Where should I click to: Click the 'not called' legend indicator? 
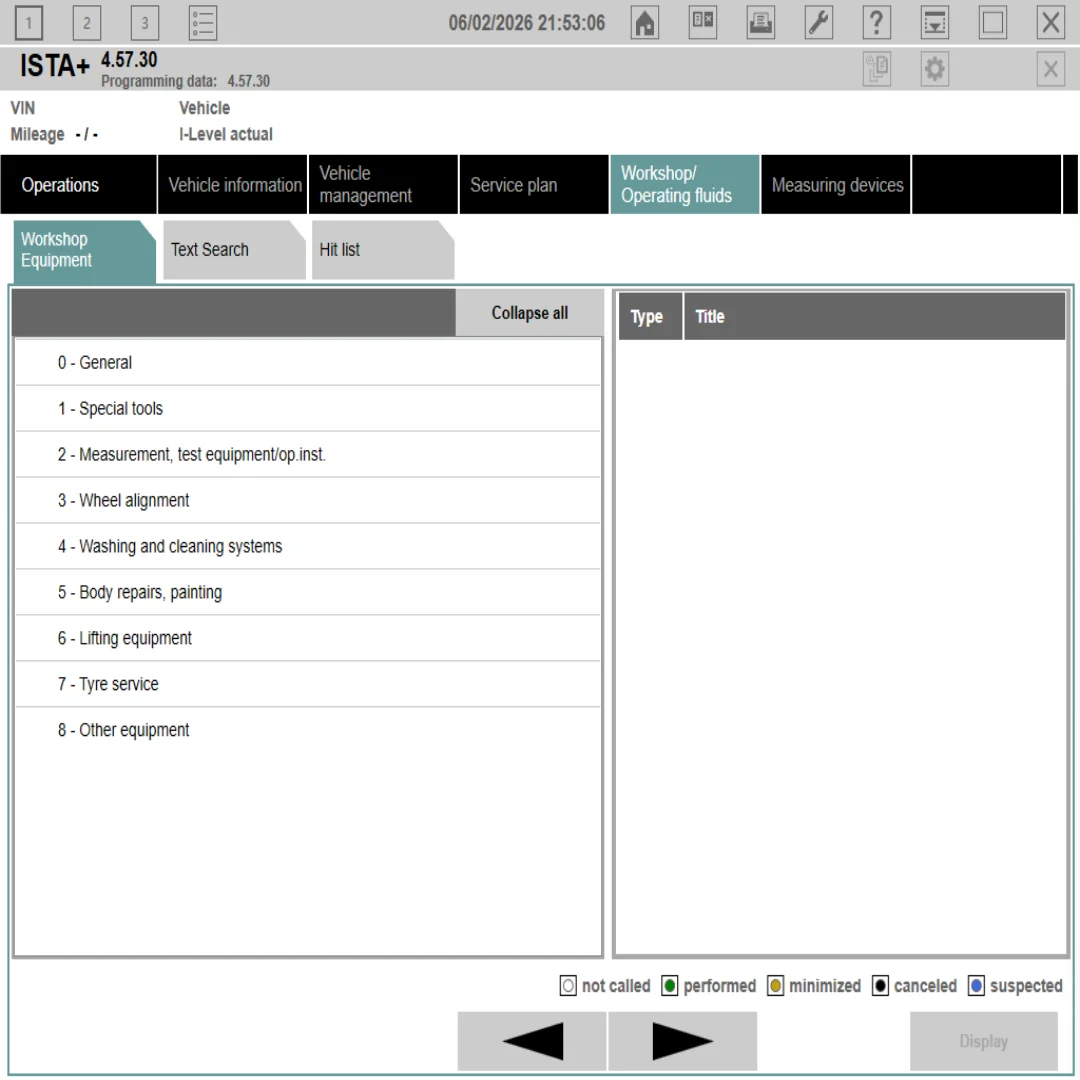click(568, 986)
